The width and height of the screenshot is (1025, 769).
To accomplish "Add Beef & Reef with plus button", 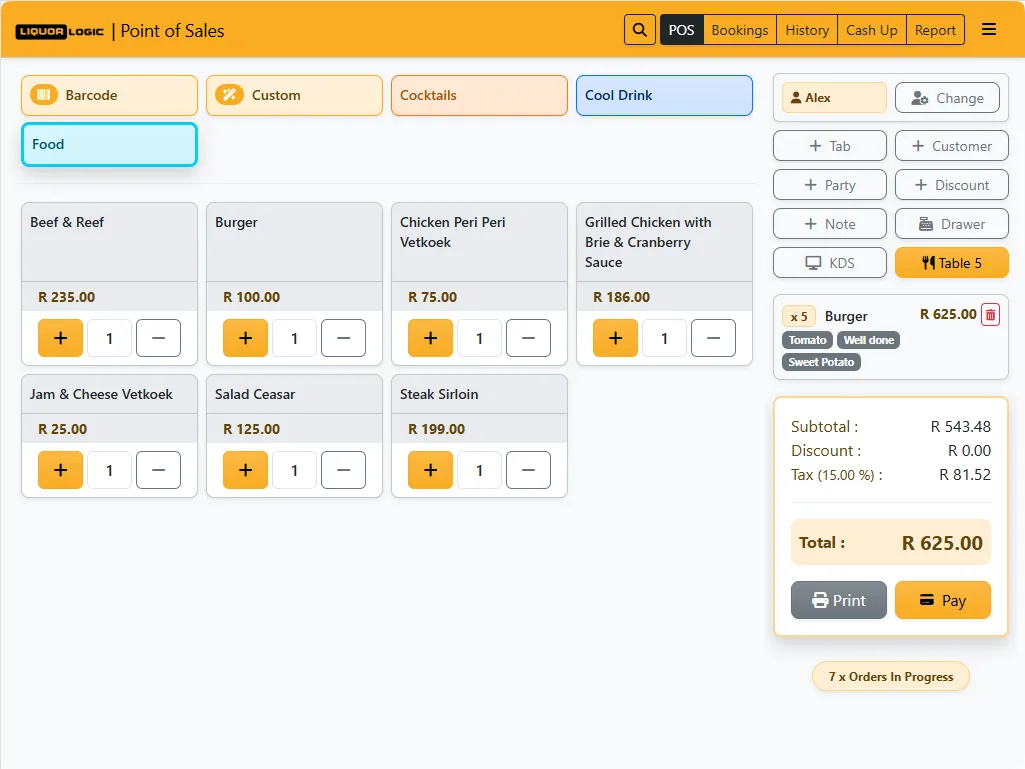I will 60,338.
